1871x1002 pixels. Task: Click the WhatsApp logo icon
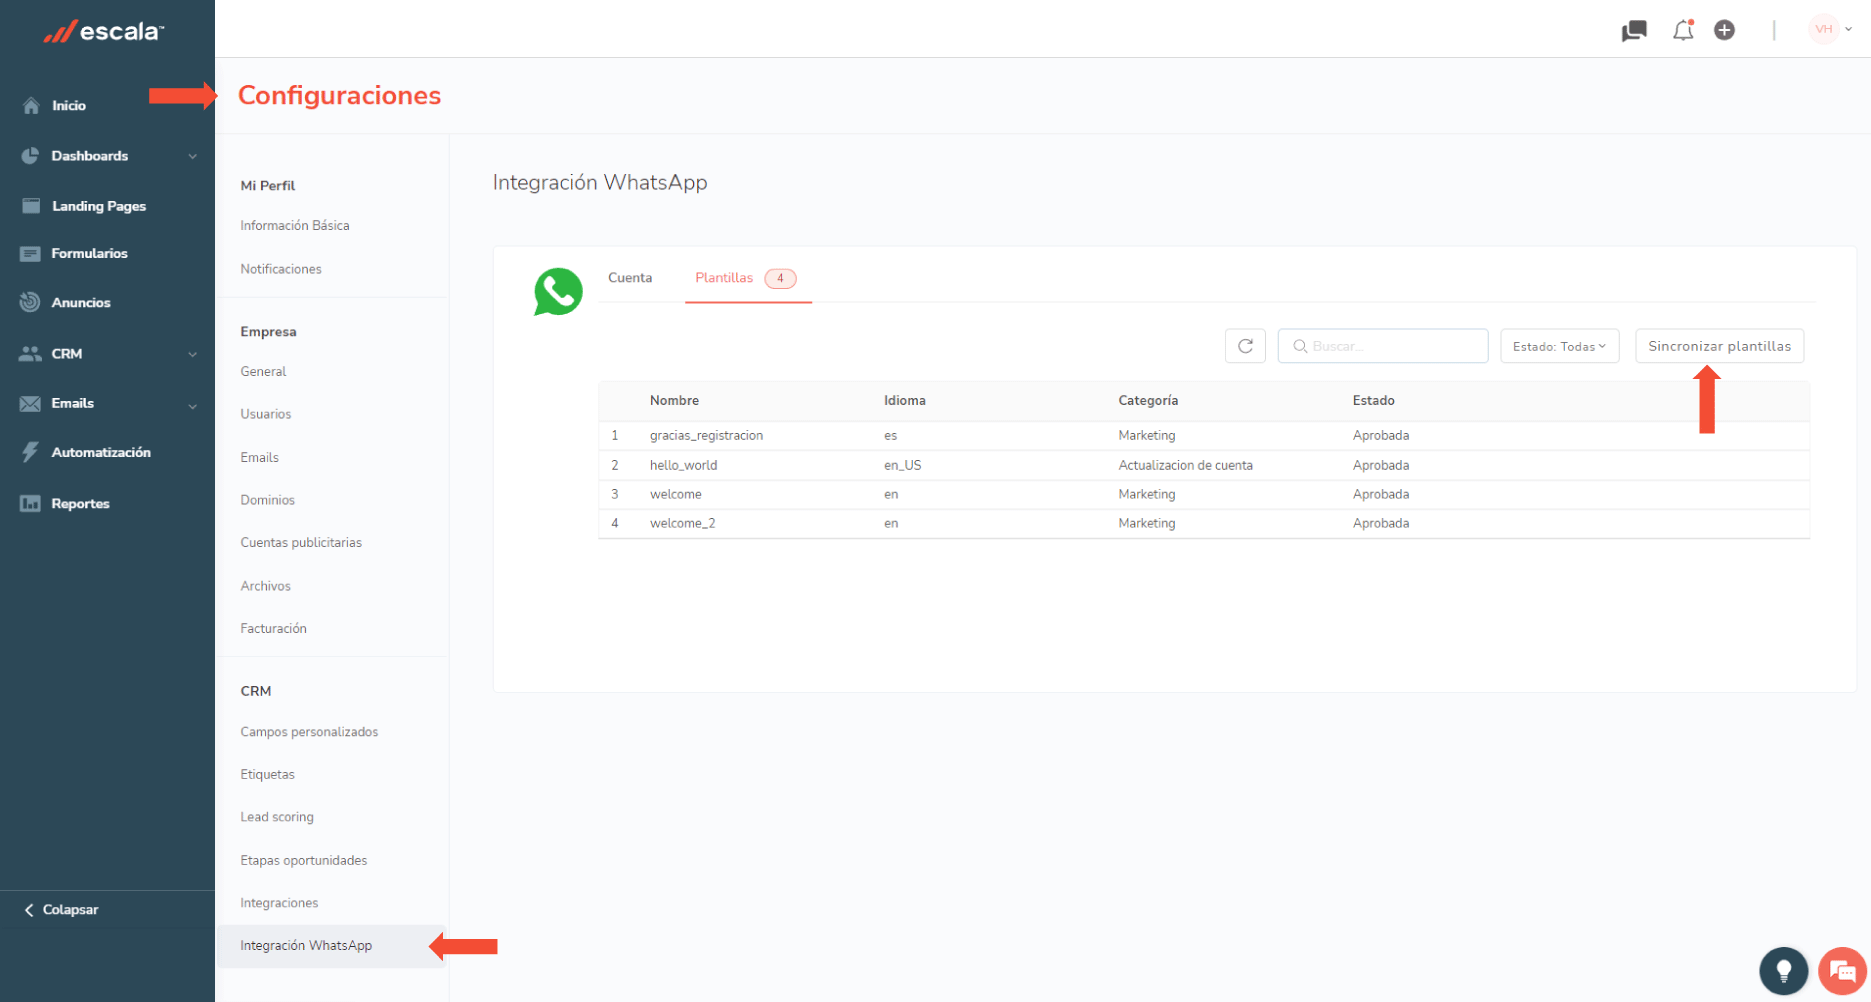558,292
